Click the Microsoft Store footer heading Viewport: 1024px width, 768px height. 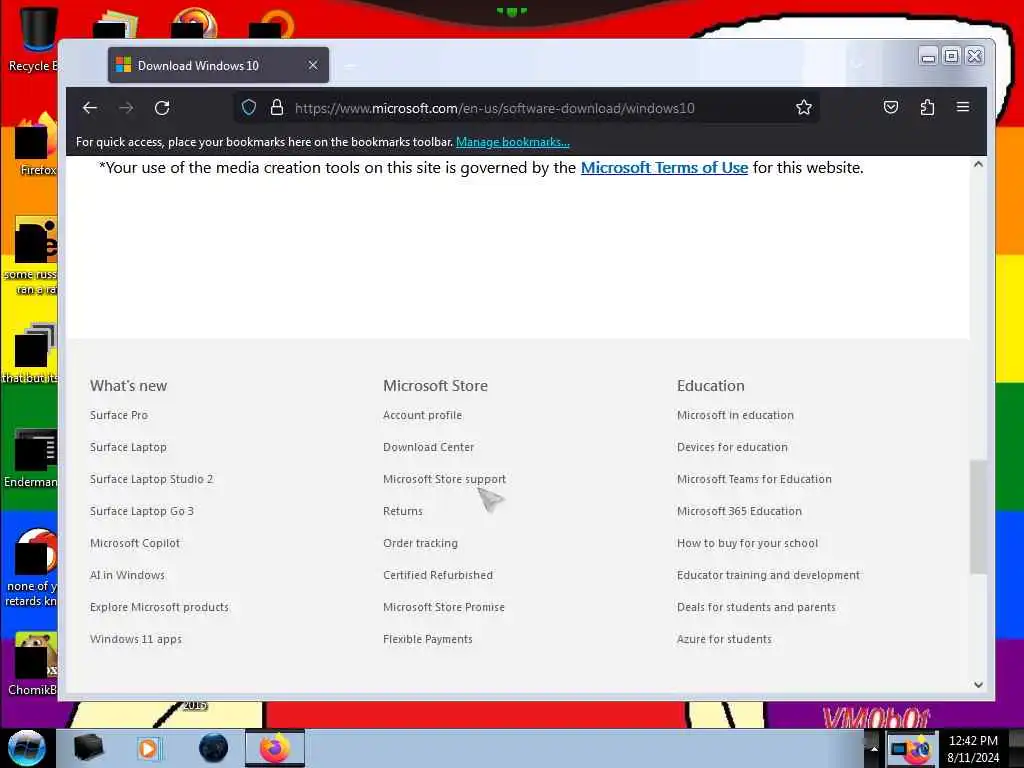pos(436,386)
